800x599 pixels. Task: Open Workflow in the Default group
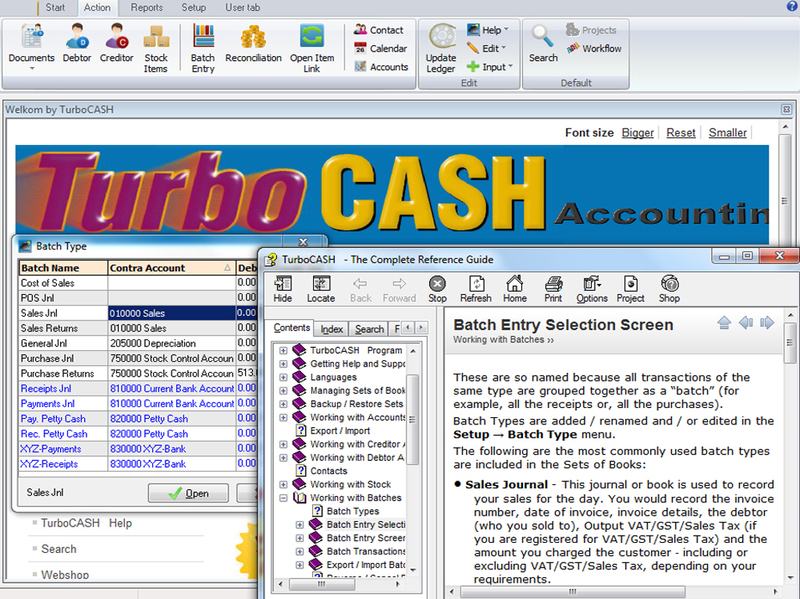594,48
